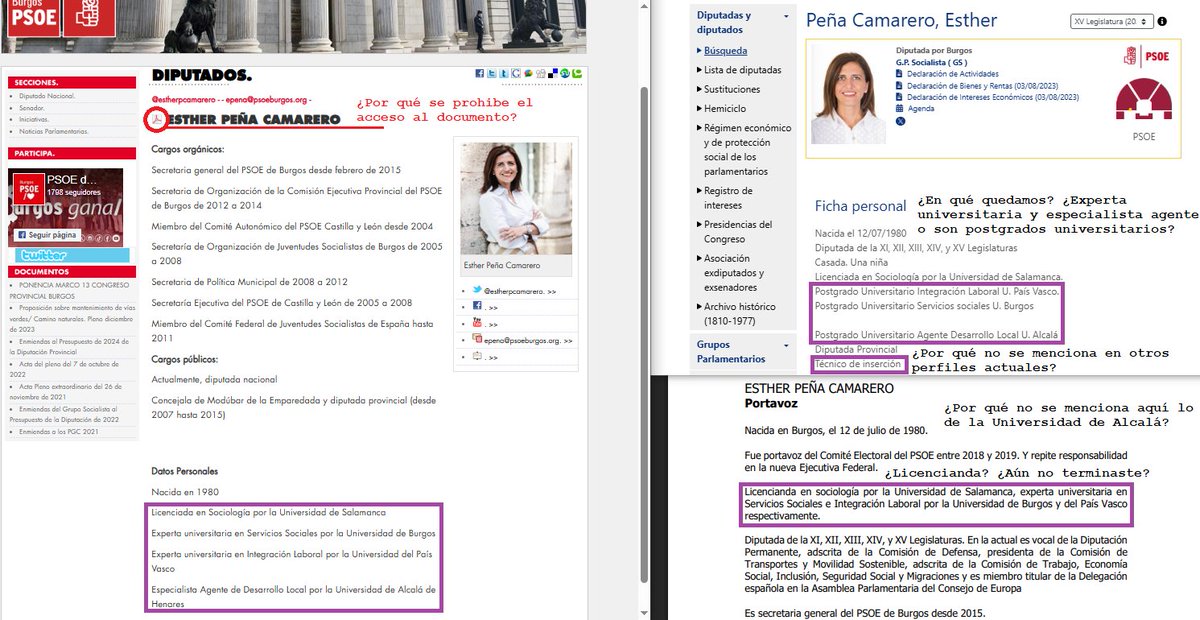The height and width of the screenshot is (620, 1200).
Task: Open the PDF icon beside Esther Peña Camarero
Action: [x=156, y=120]
